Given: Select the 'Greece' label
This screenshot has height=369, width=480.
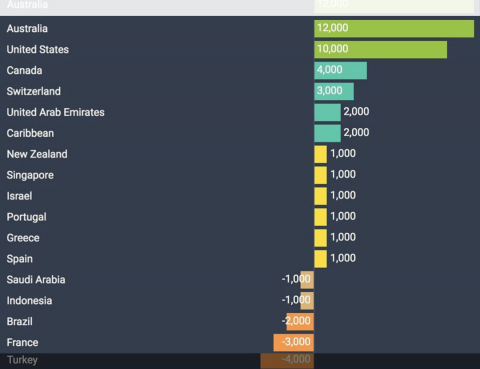Looking at the screenshot, I should 23,238.
